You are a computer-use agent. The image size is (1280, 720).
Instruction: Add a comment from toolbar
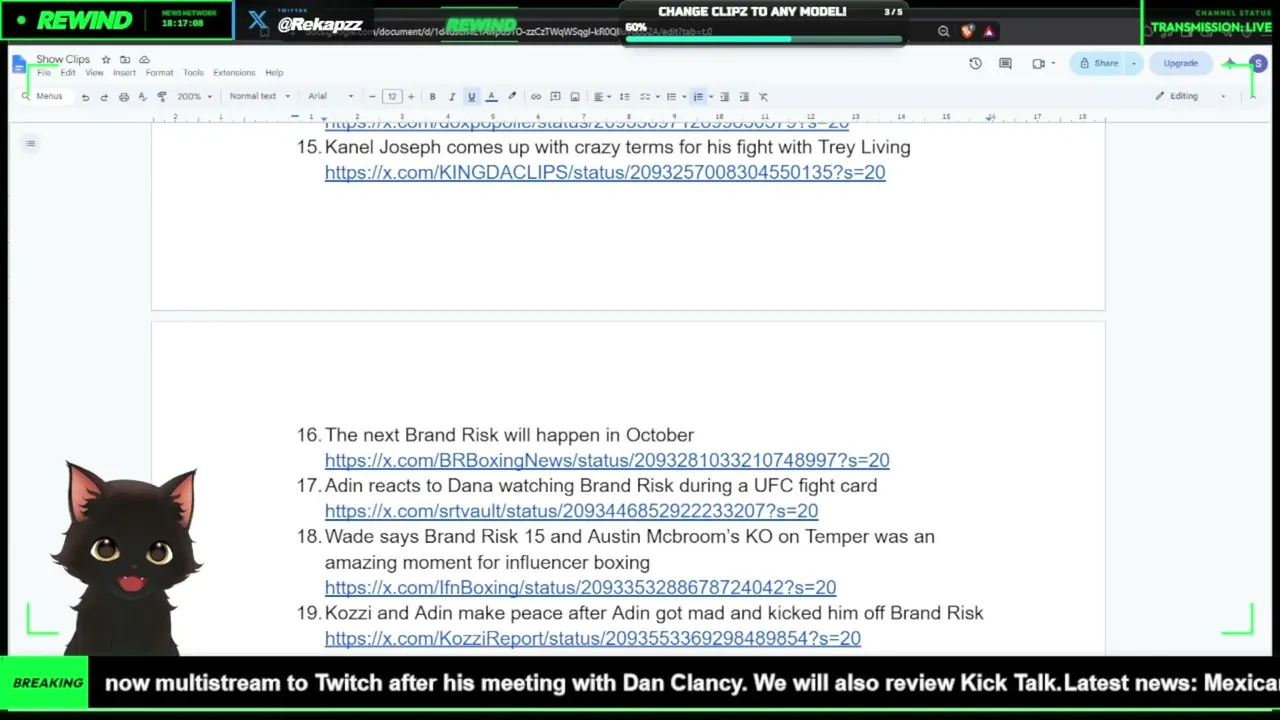(555, 97)
